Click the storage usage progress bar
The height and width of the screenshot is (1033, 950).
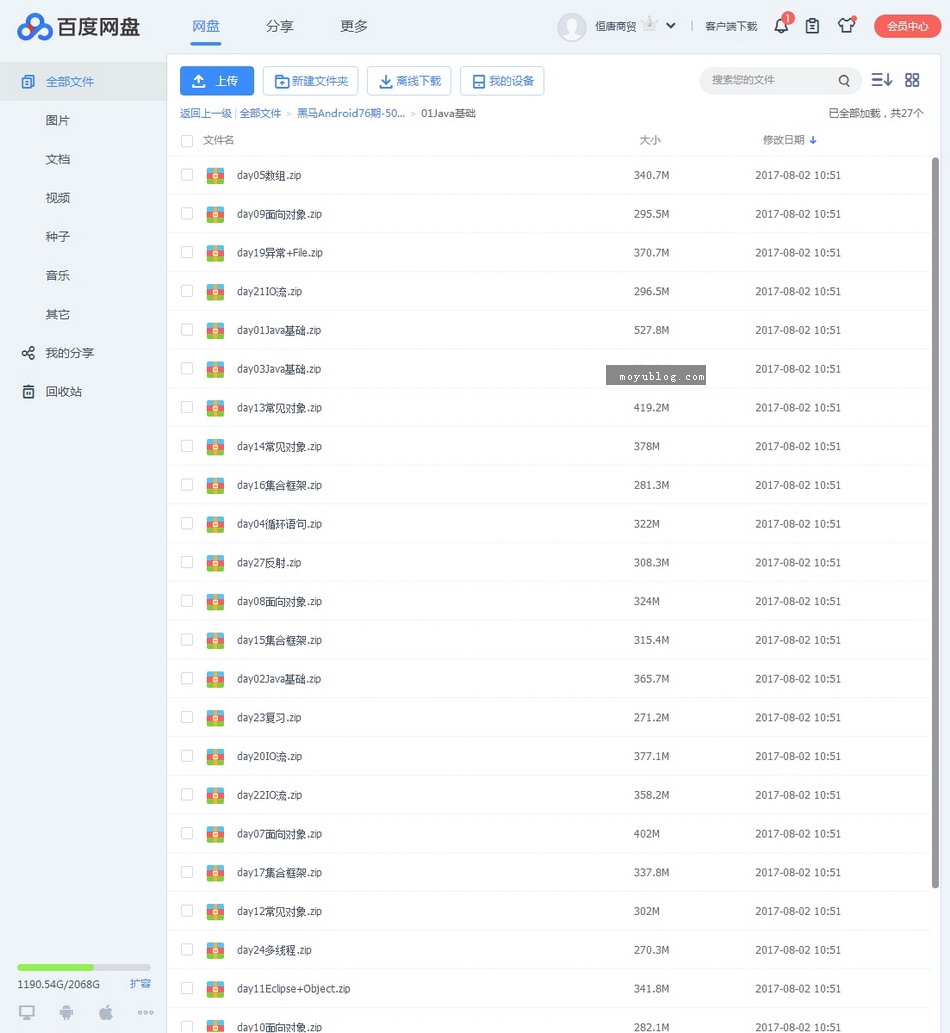pyautogui.click(x=84, y=967)
